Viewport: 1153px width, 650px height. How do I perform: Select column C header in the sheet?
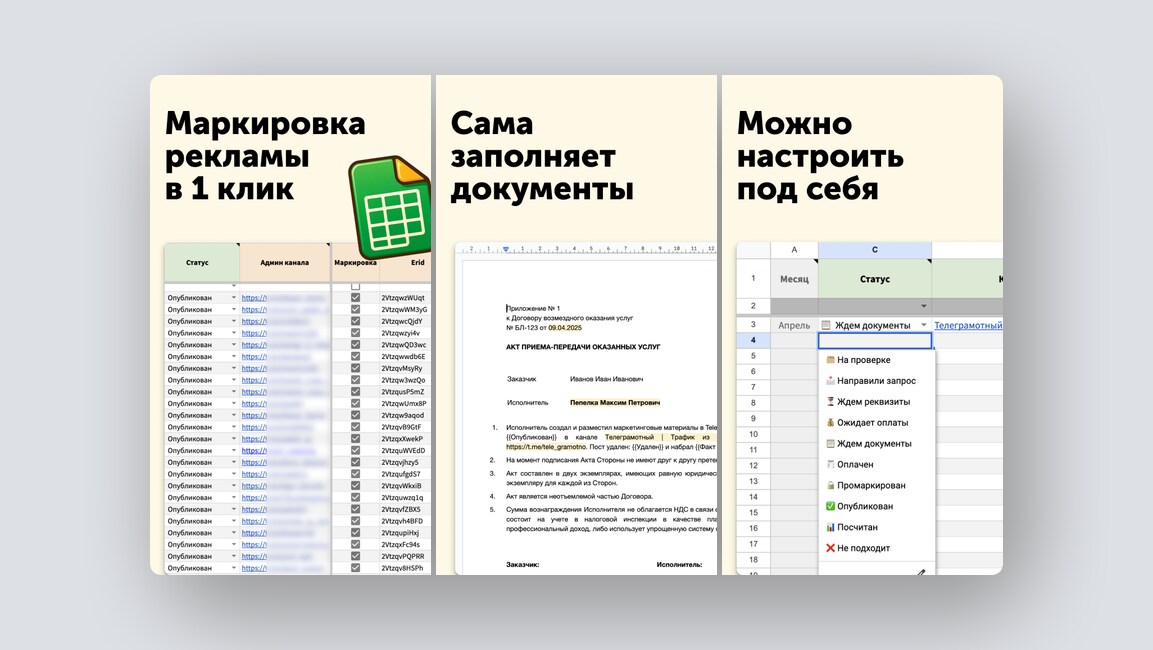(875, 250)
